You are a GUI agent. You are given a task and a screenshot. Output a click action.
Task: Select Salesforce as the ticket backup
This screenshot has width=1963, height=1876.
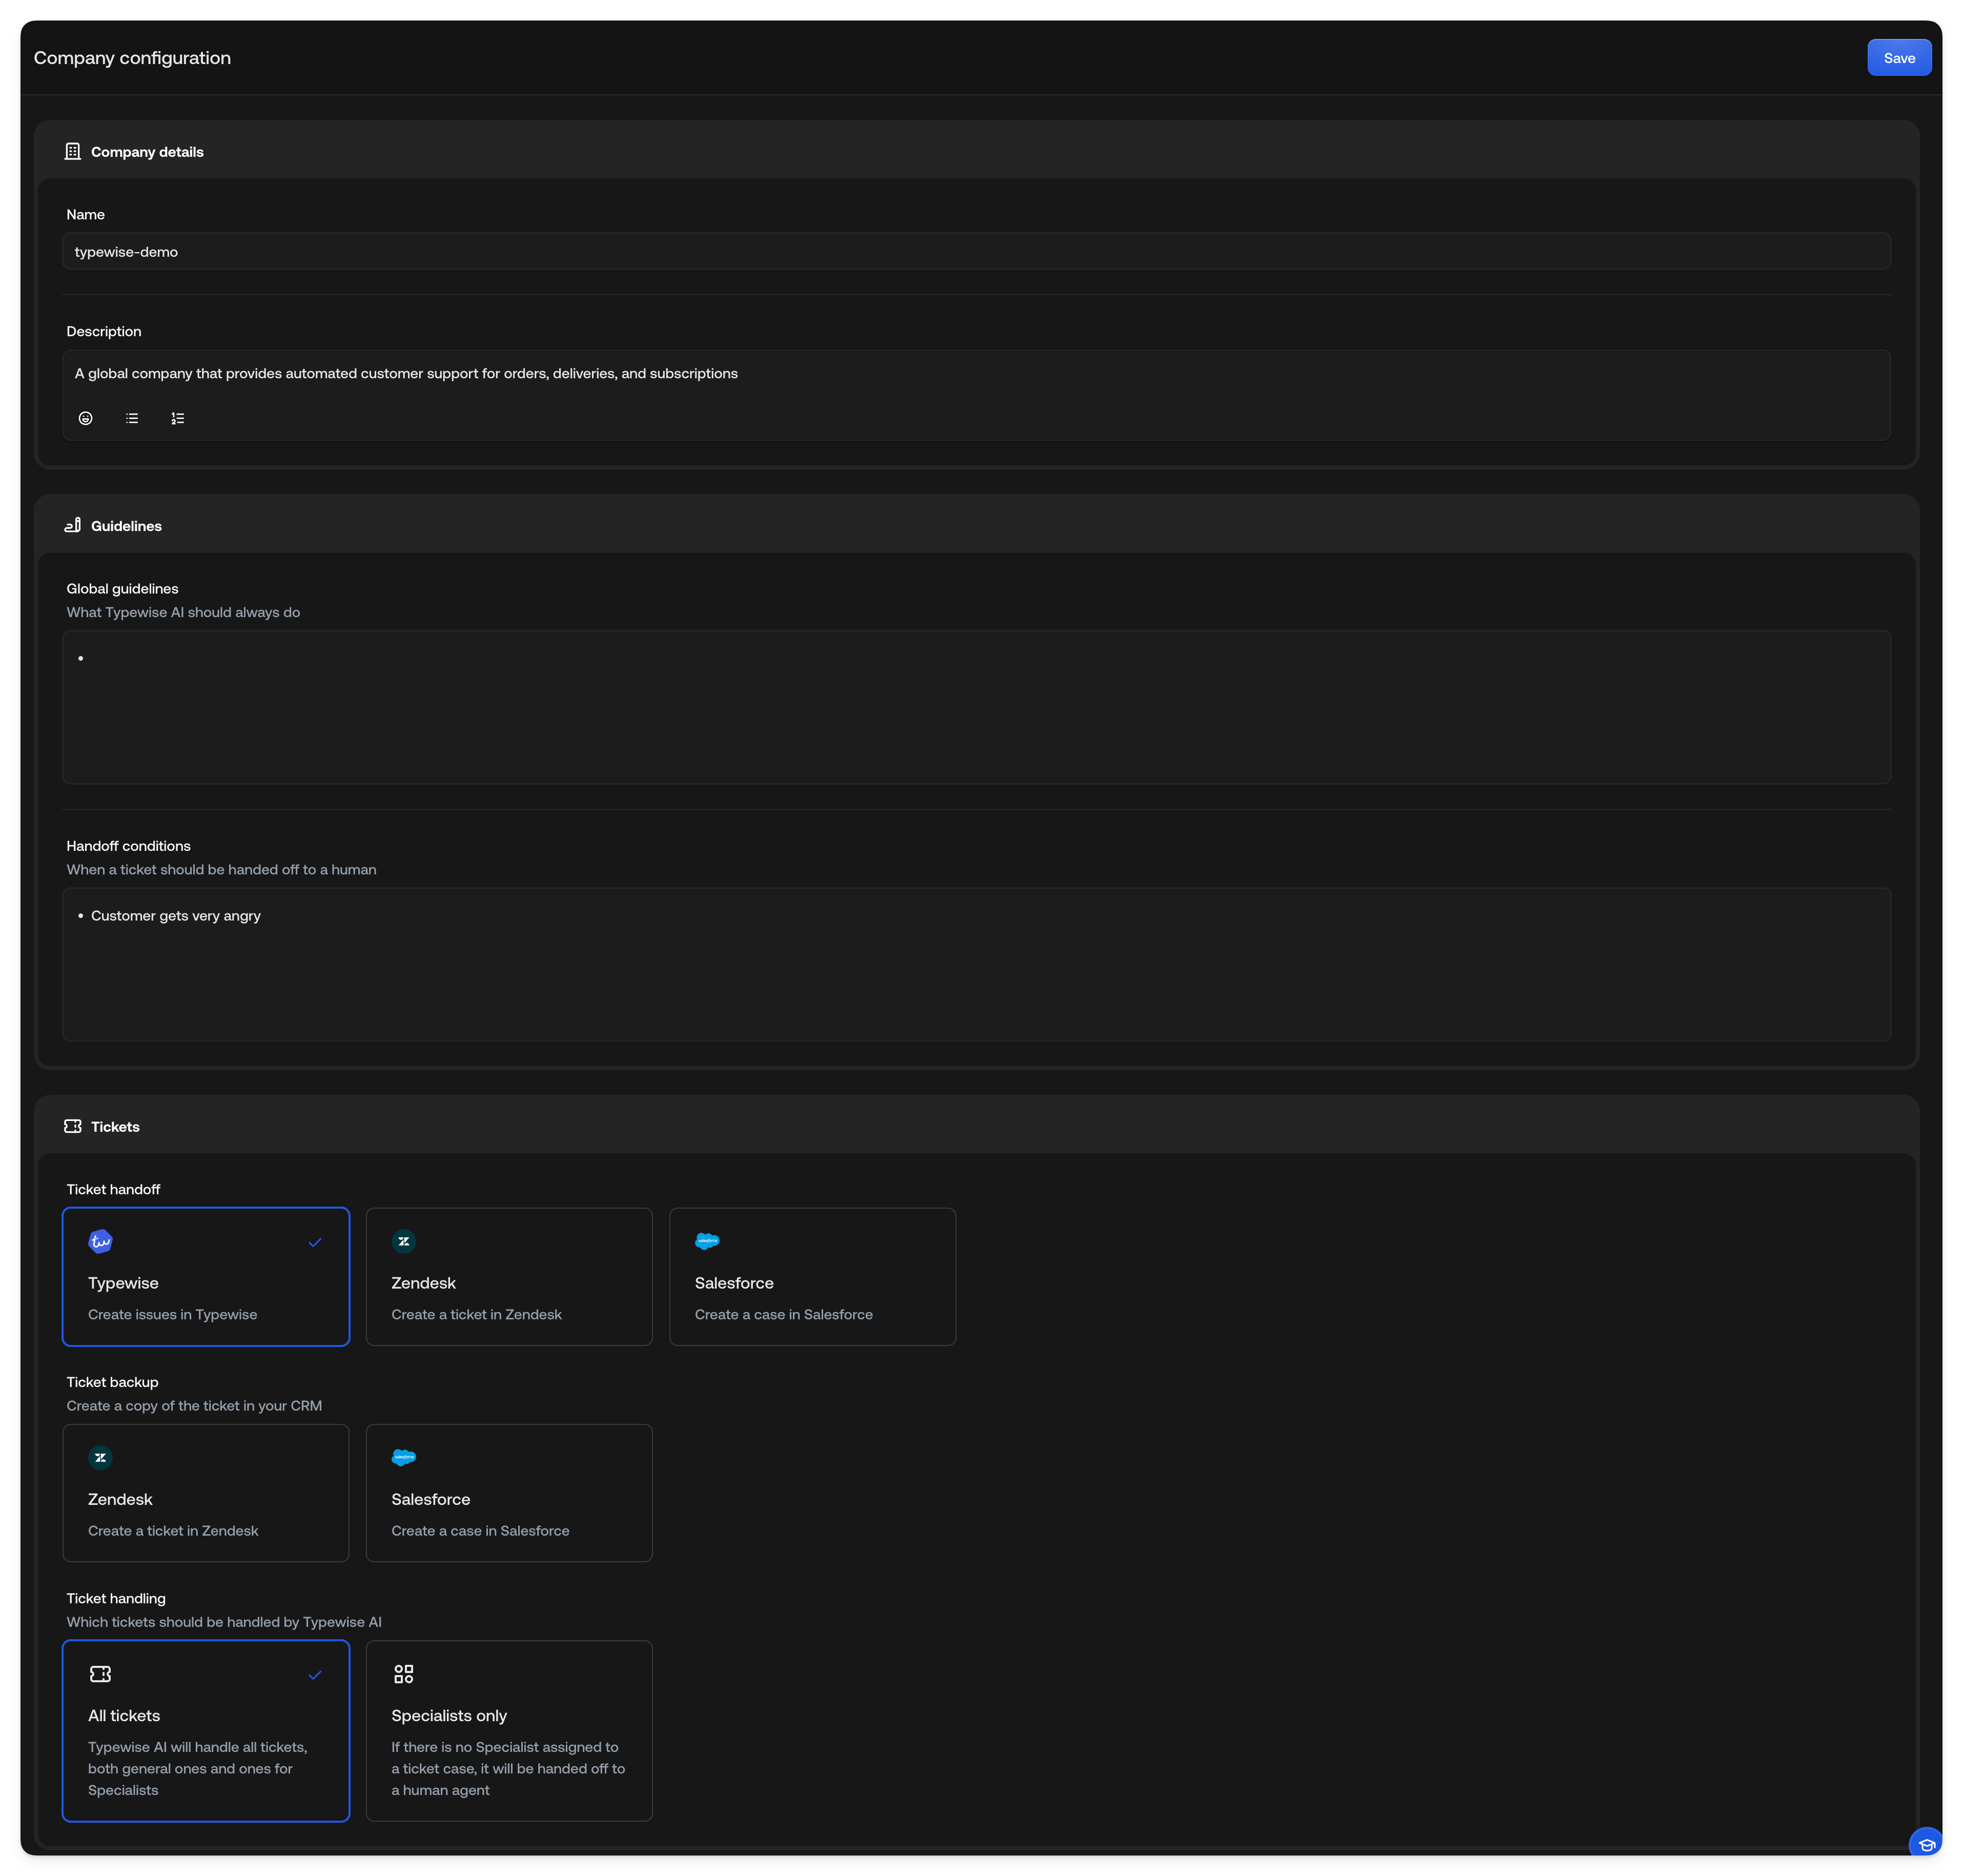pyautogui.click(x=509, y=1493)
